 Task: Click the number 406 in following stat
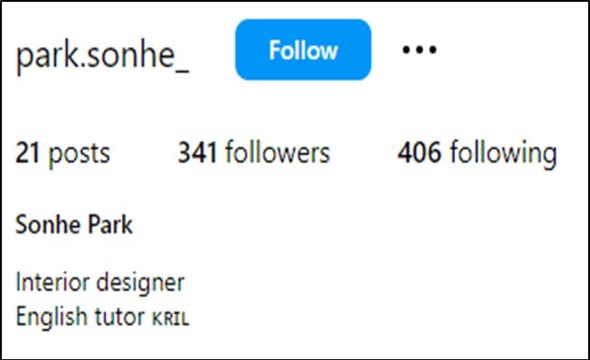tap(419, 153)
